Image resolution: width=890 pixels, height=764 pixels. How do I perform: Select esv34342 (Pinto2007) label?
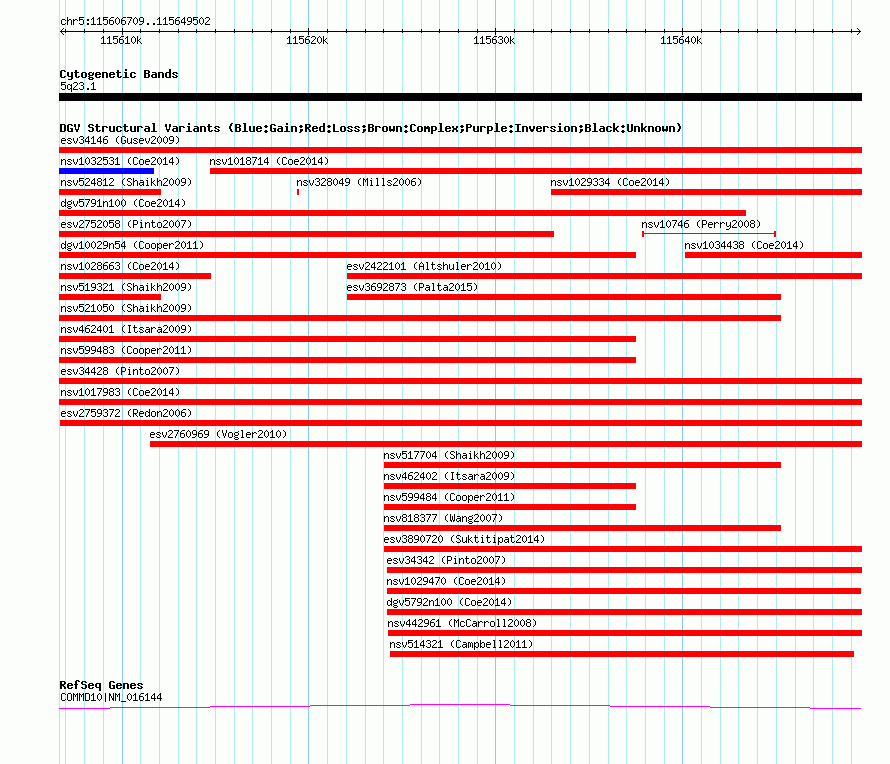tap(446, 560)
